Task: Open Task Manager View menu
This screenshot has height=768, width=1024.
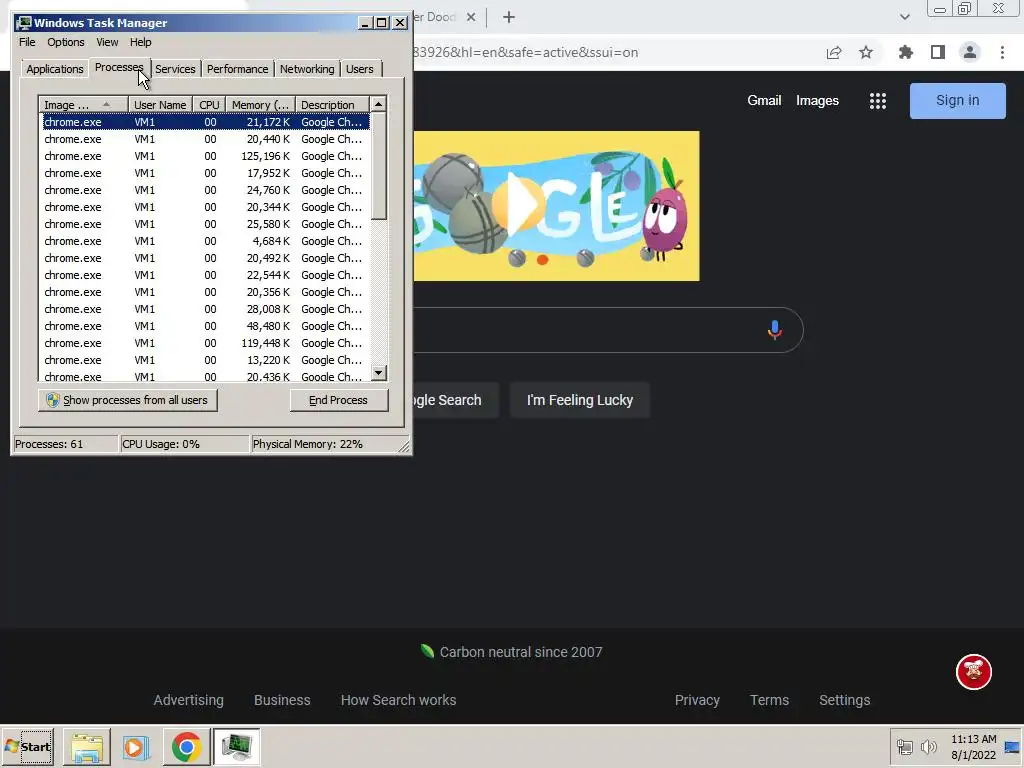Action: [x=107, y=42]
